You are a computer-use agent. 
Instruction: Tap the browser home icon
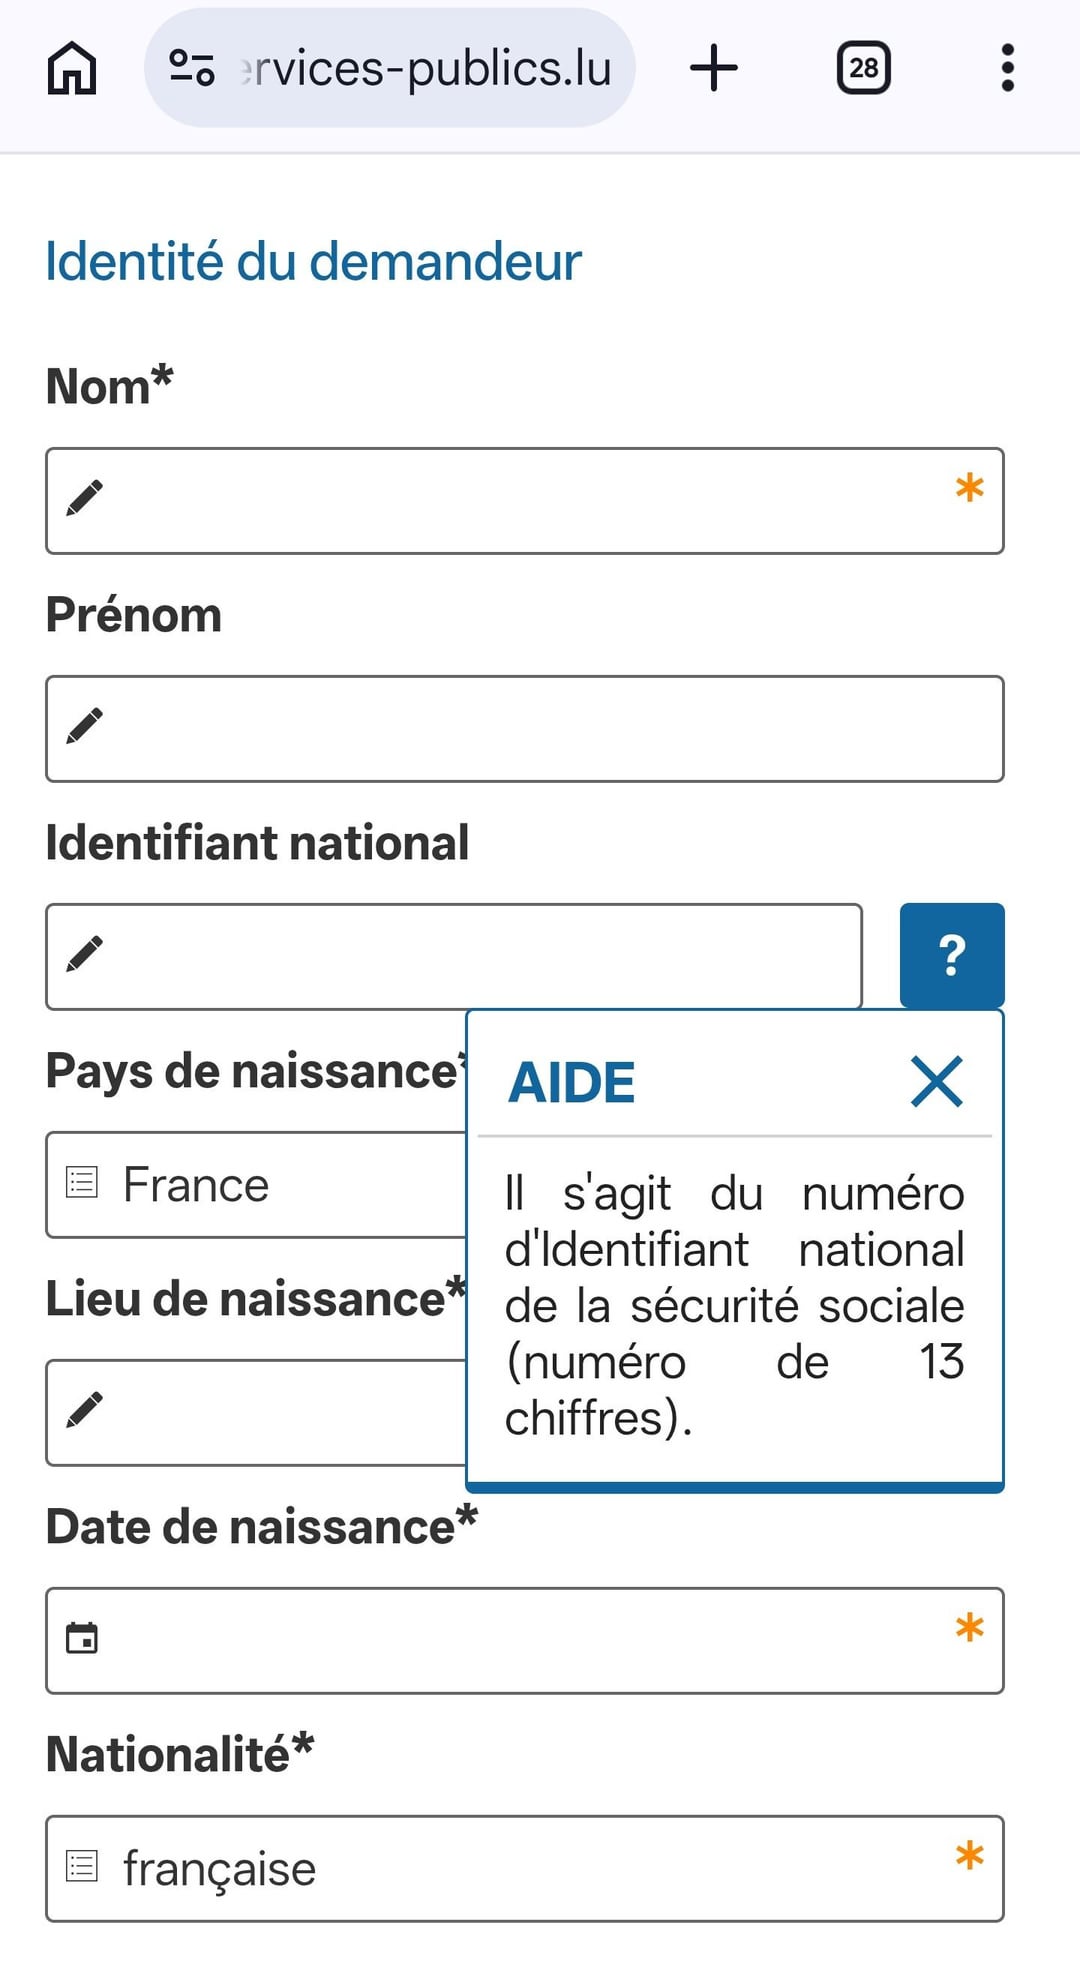coord(72,69)
